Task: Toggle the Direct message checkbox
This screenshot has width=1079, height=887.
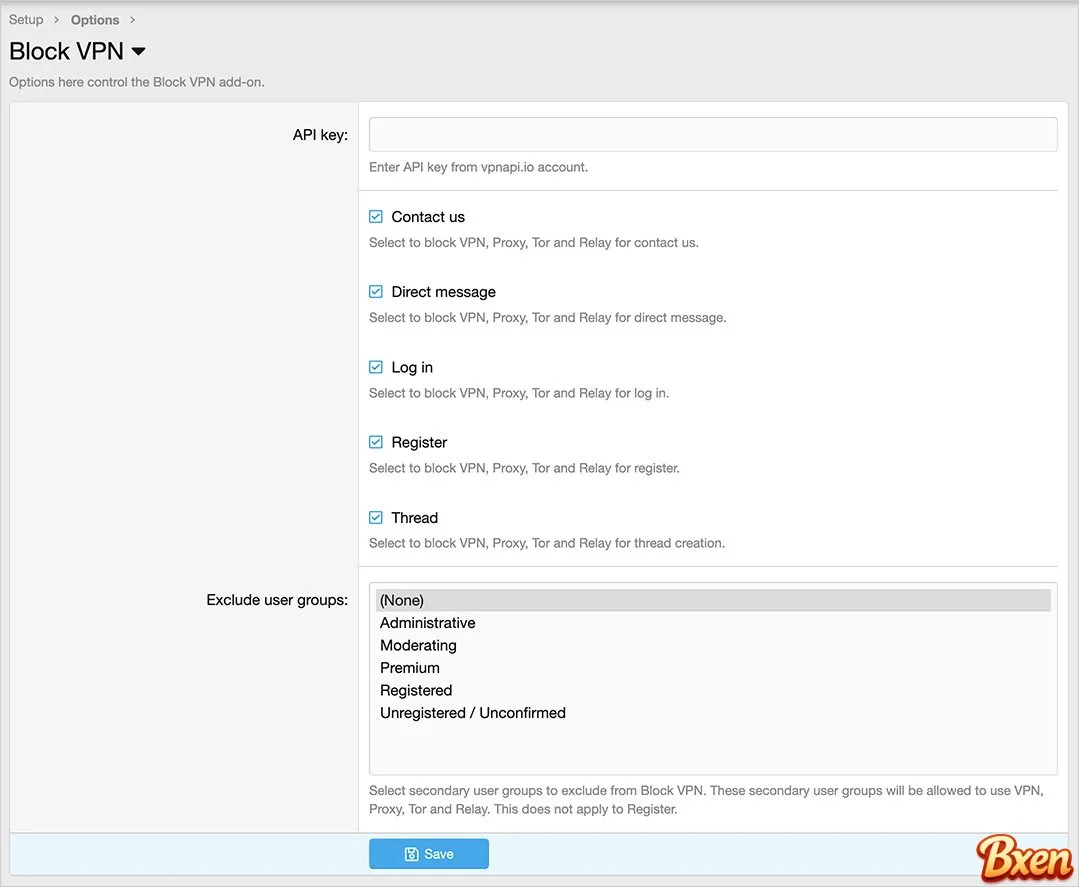Action: (376, 292)
